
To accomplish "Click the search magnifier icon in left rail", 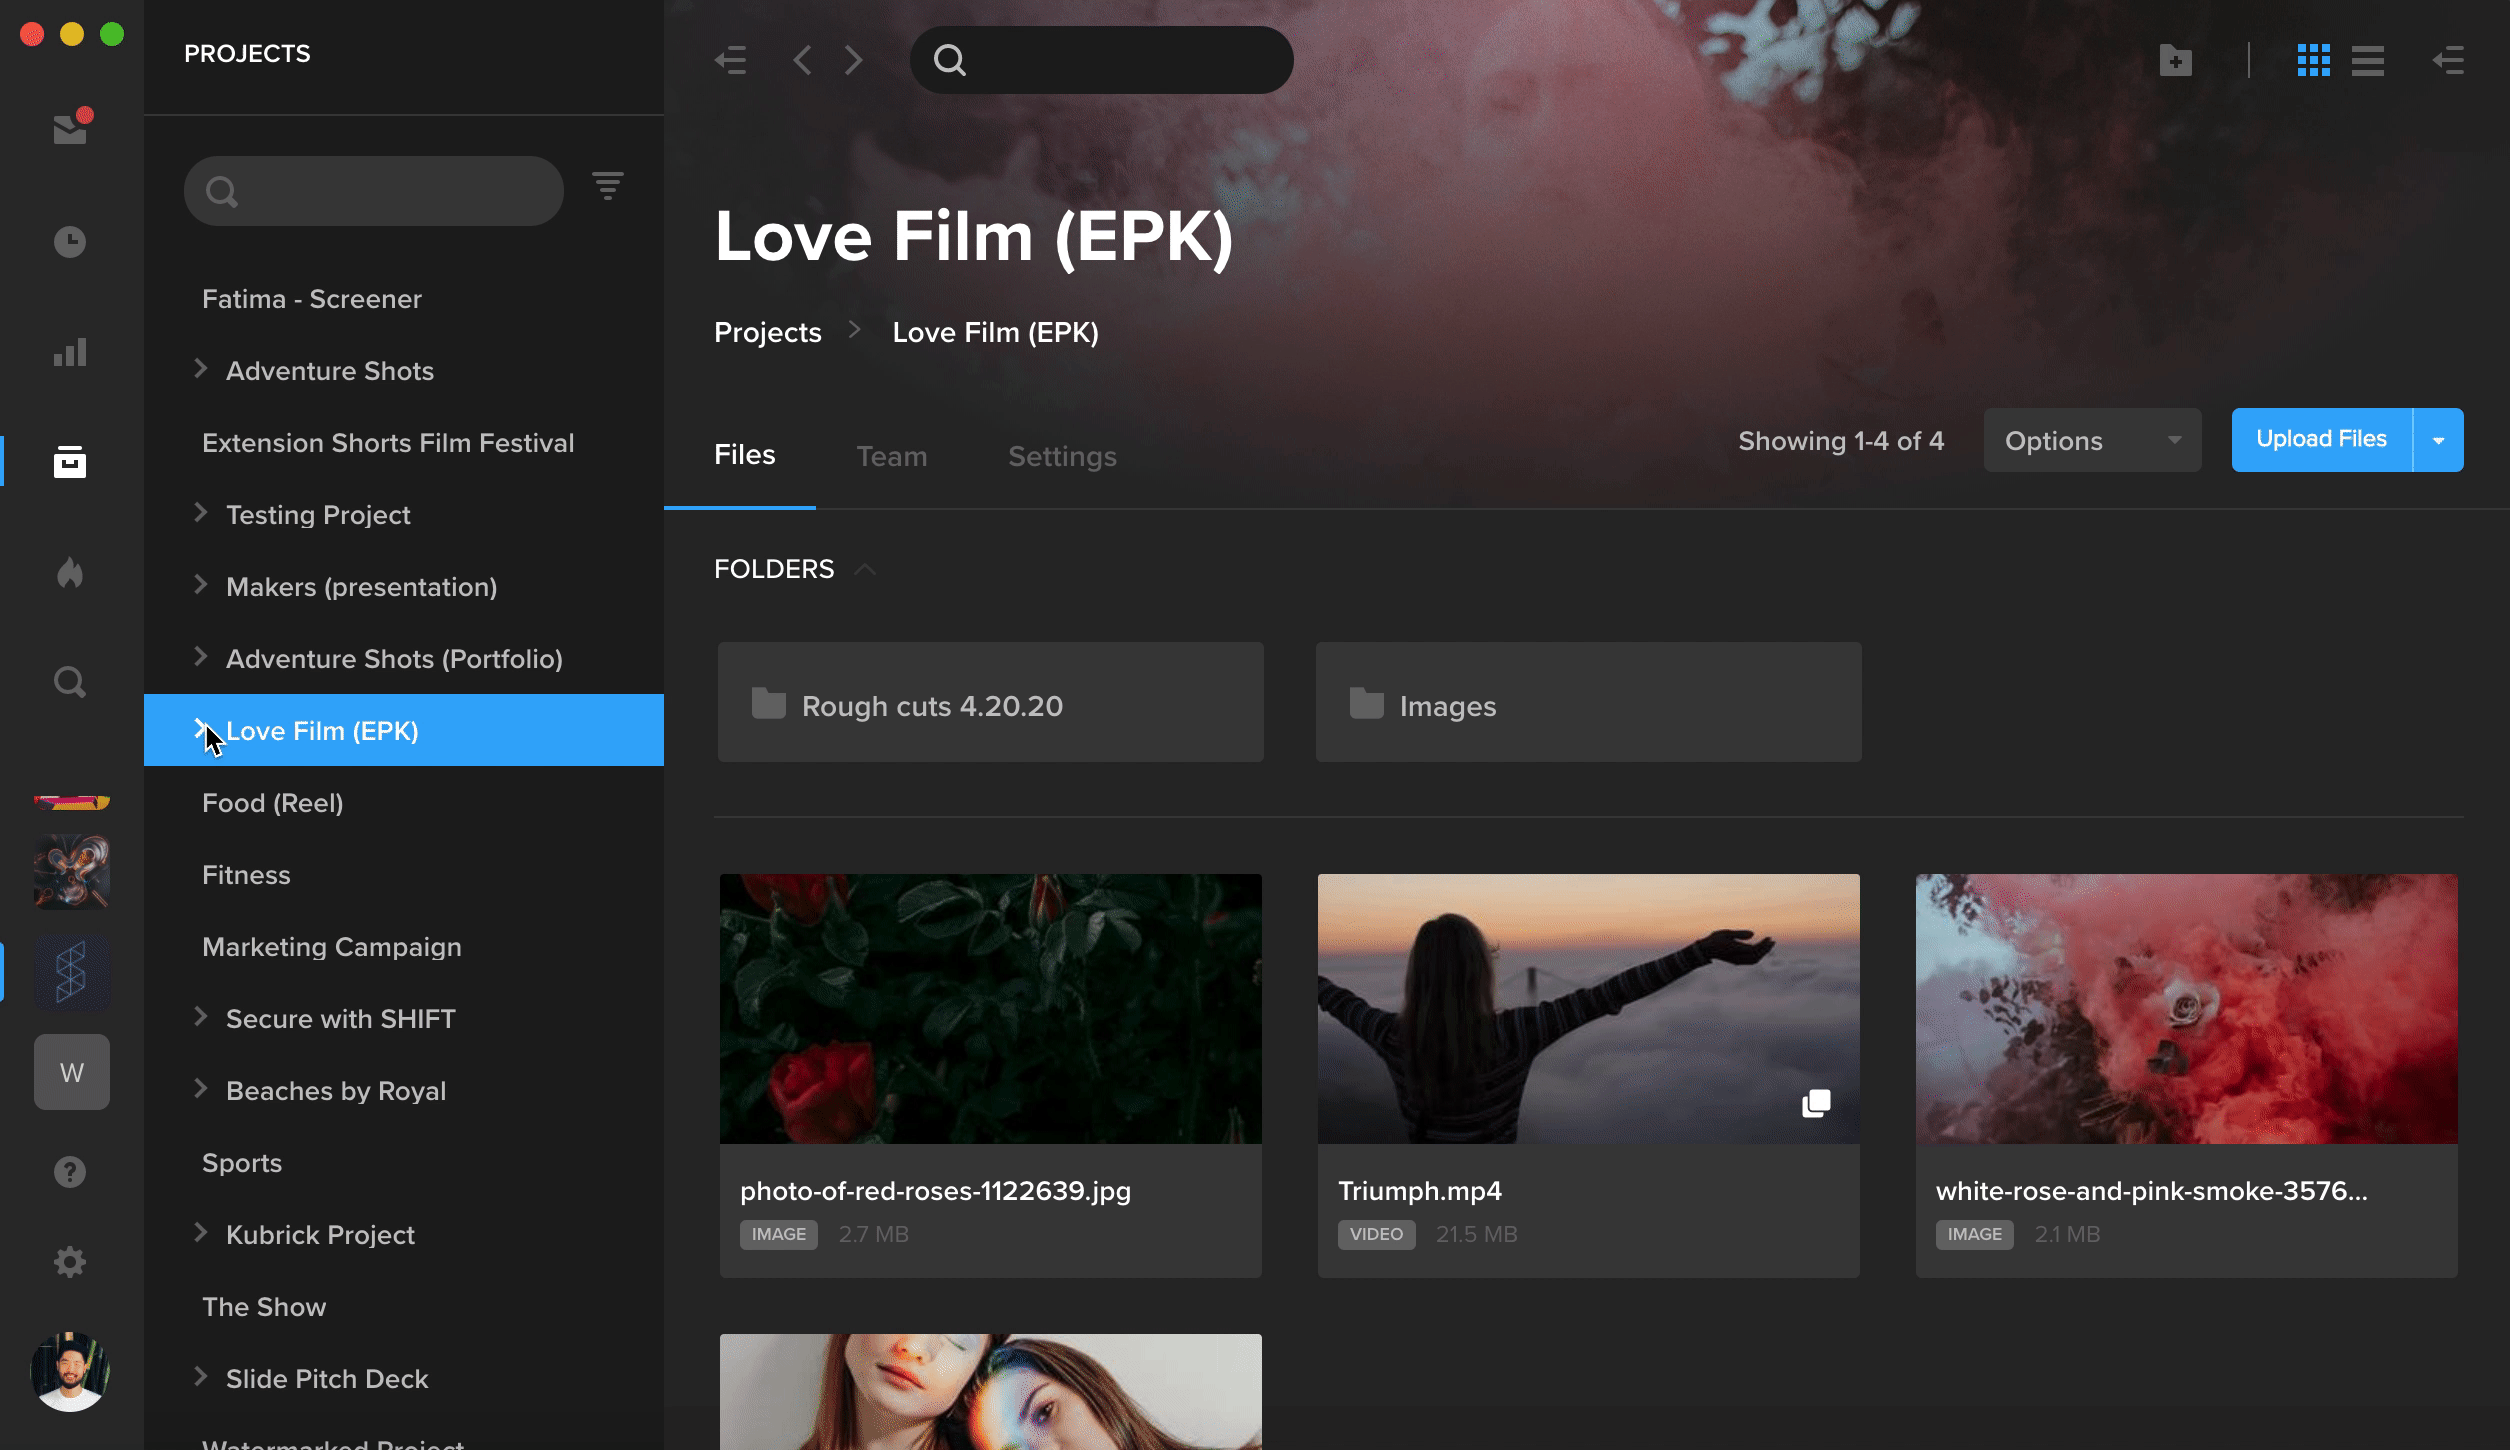I will click(x=70, y=682).
